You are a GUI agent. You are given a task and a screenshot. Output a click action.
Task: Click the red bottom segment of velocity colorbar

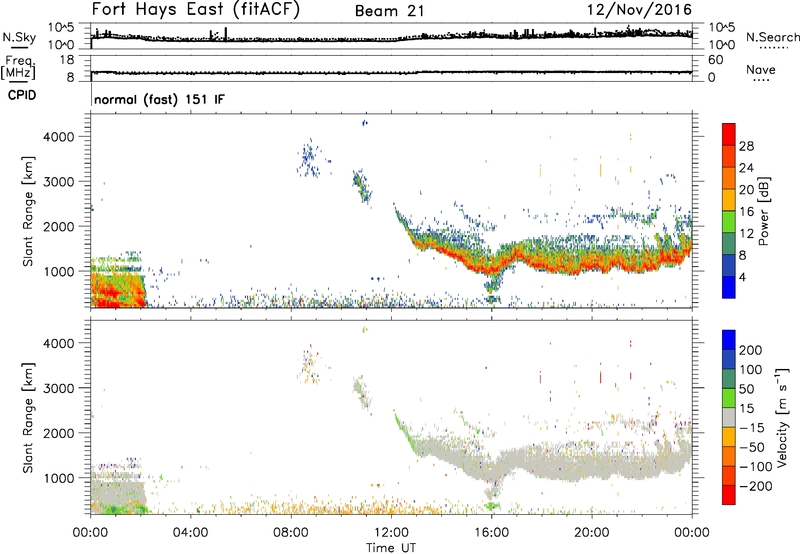729,495
